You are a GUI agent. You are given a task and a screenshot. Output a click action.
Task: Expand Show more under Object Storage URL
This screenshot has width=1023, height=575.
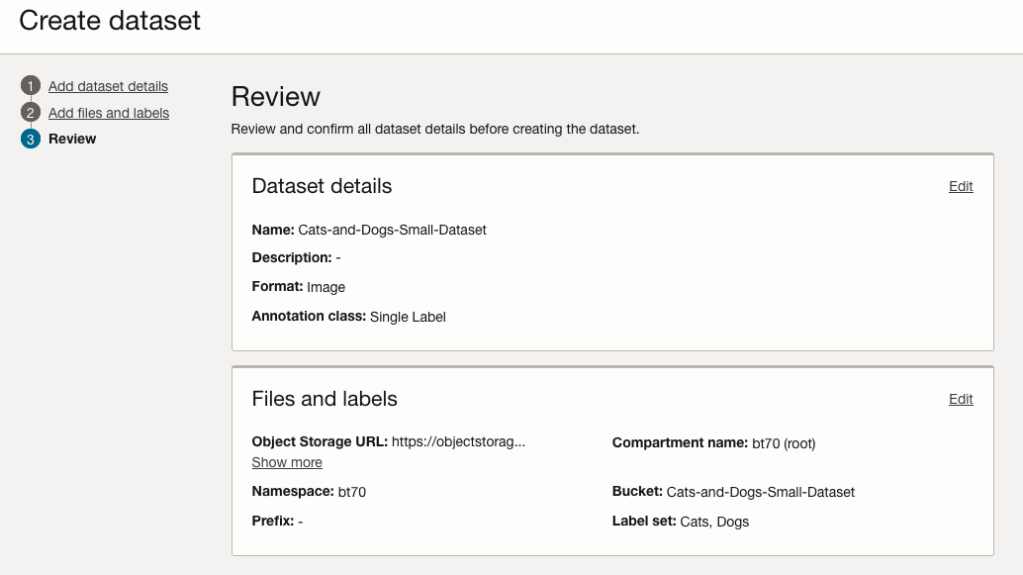[287, 462]
